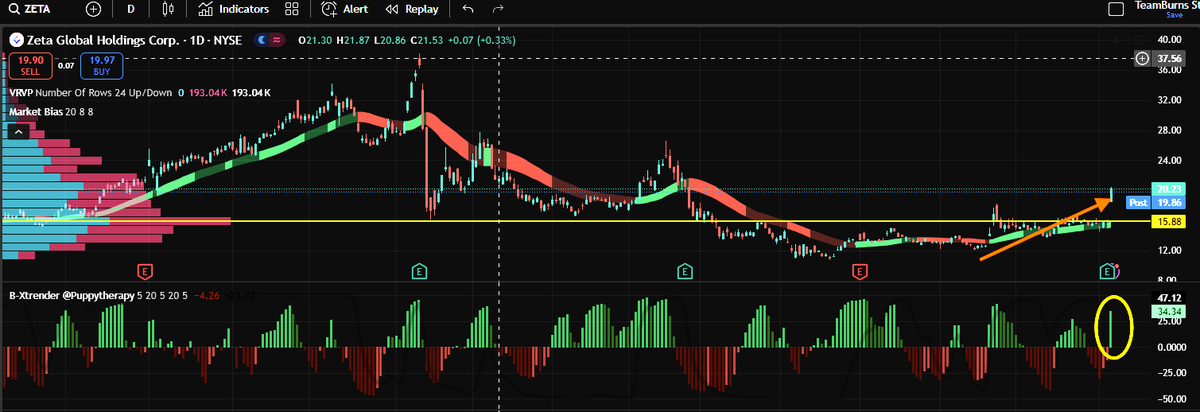Collapse the indicator legend with the up chevron
This screenshot has width=1200, height=412.
coord(17,130)
